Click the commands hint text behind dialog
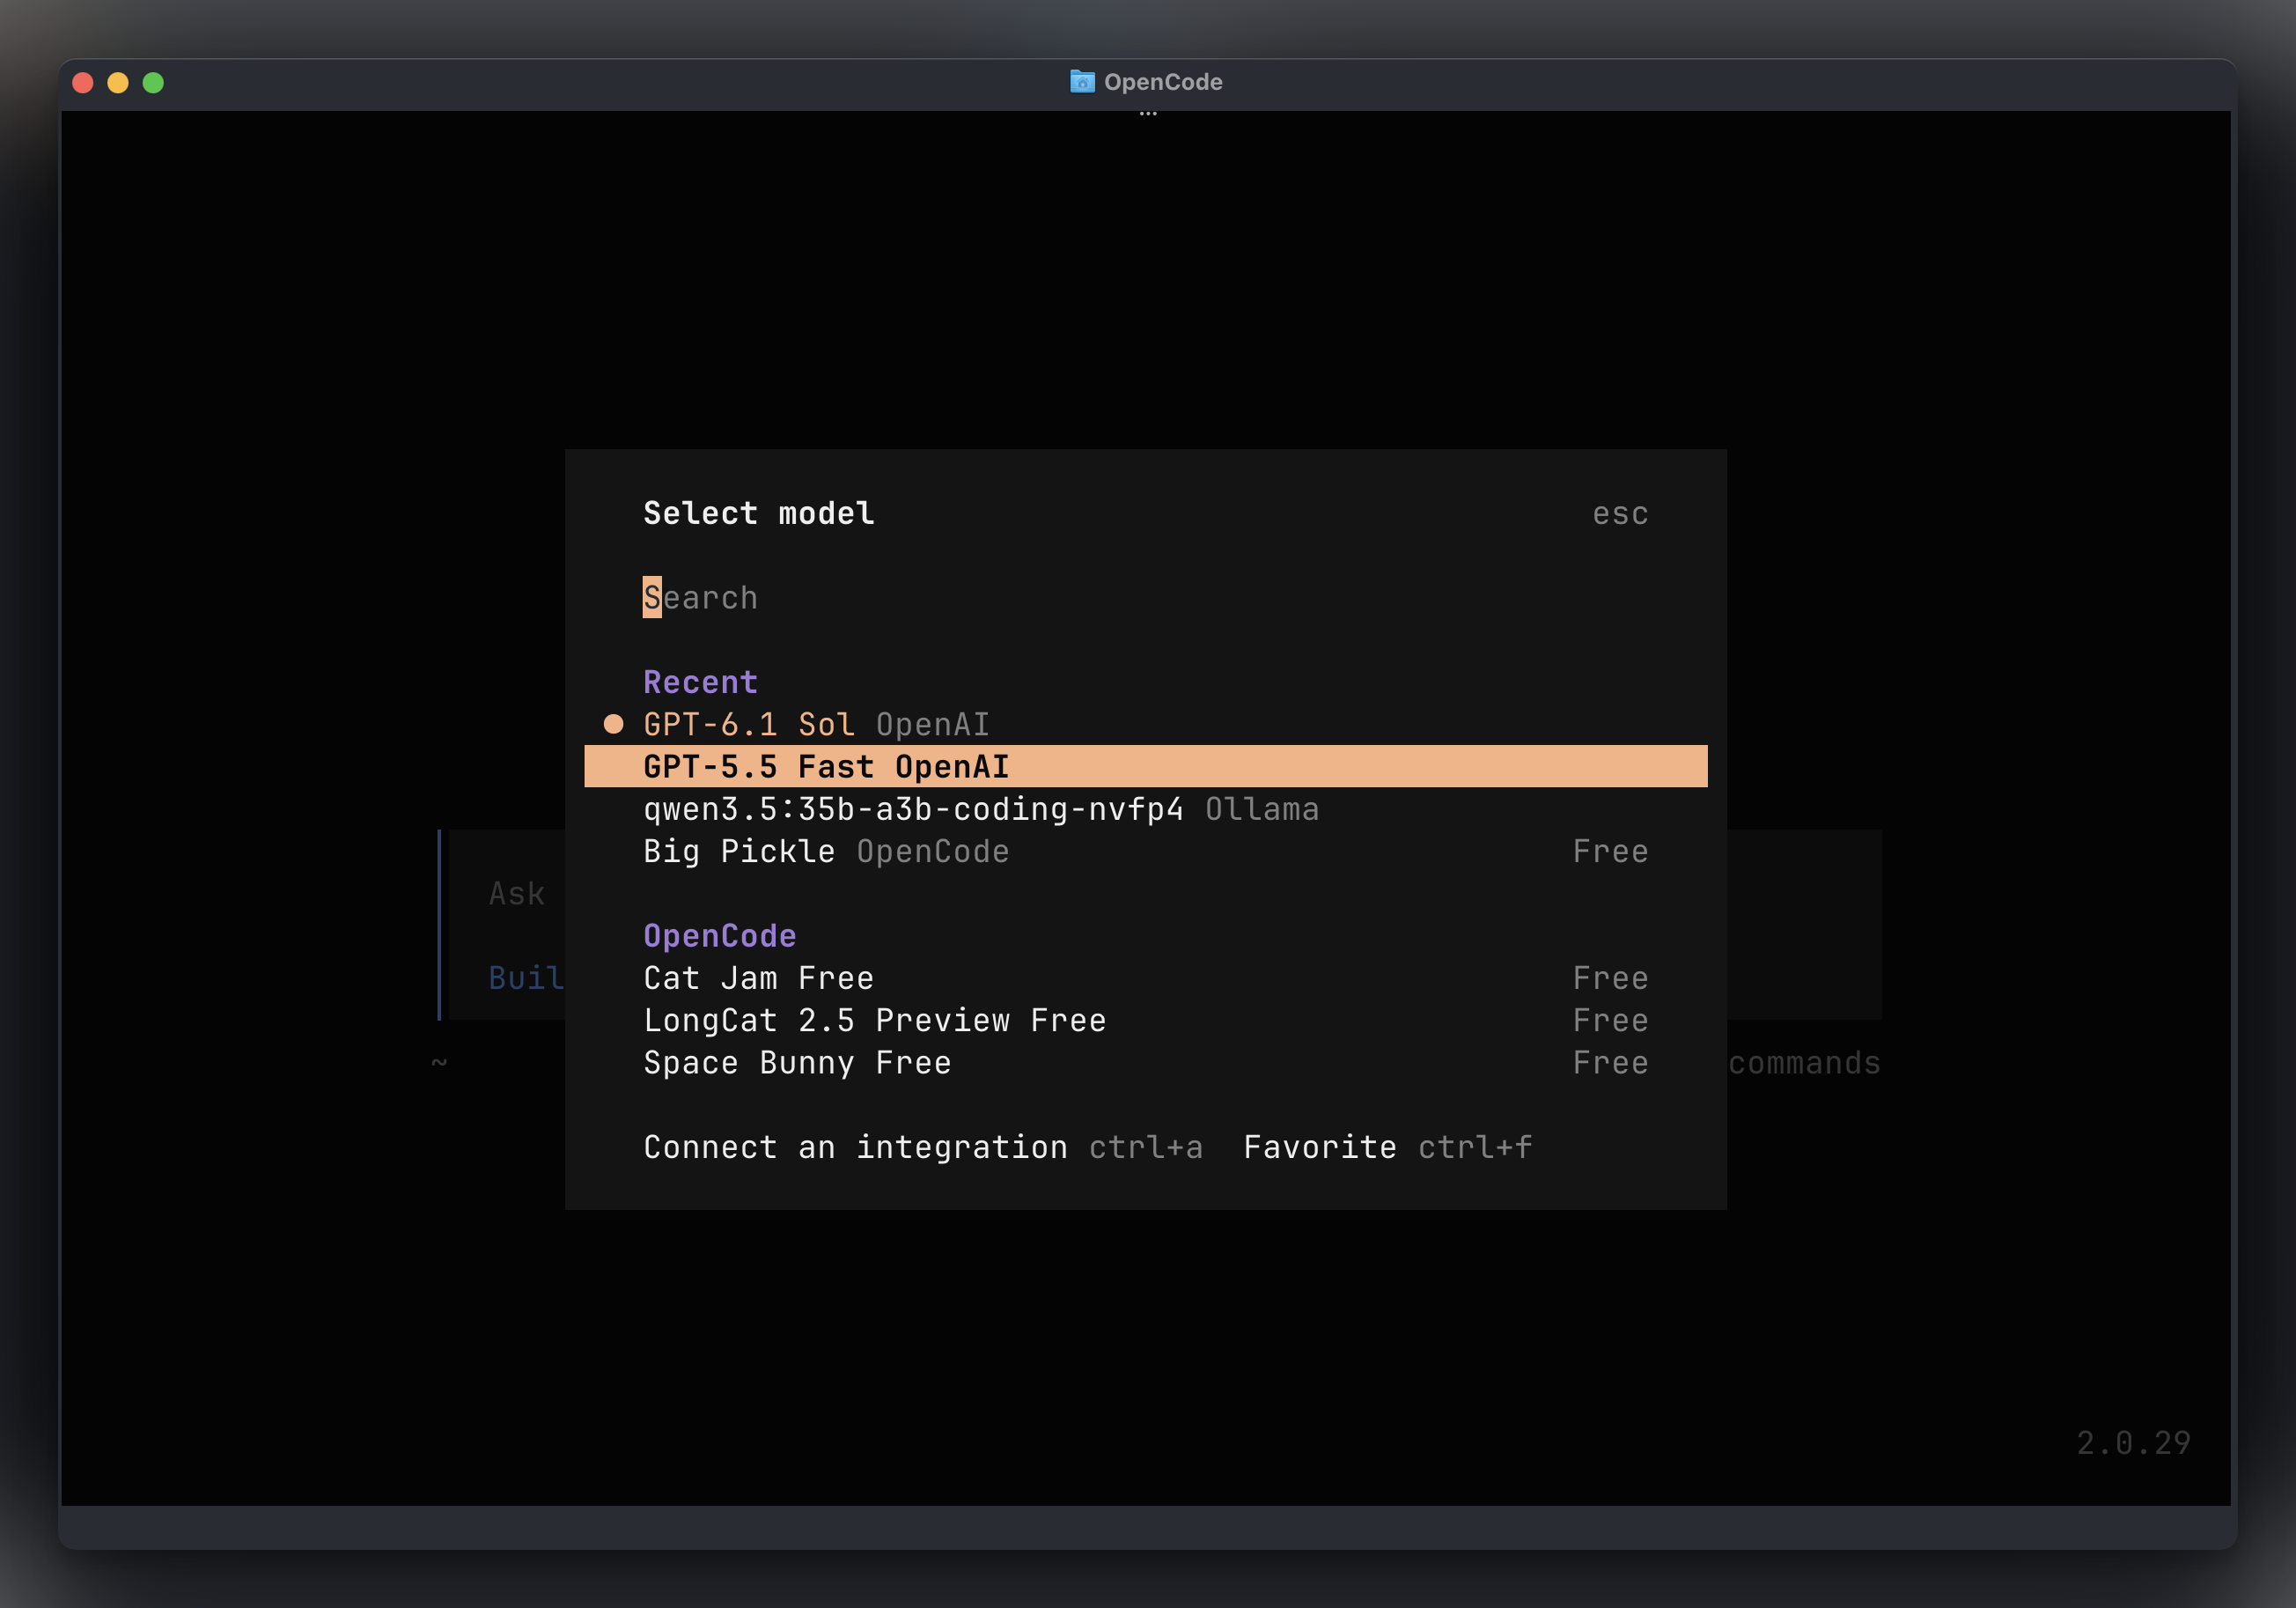The width and height of the screenshot is (2296, 1608). tap(1804, 1062)
